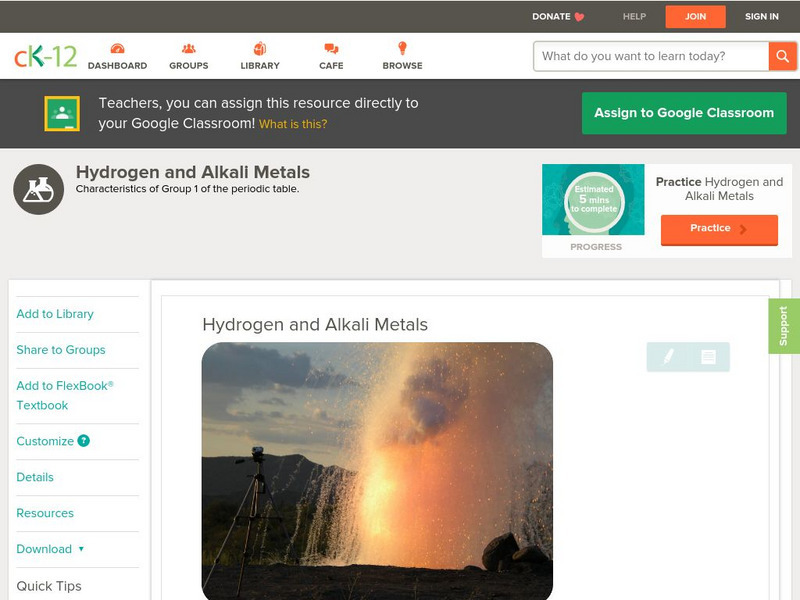Click the Customize help question mark icon

(84, 441)
